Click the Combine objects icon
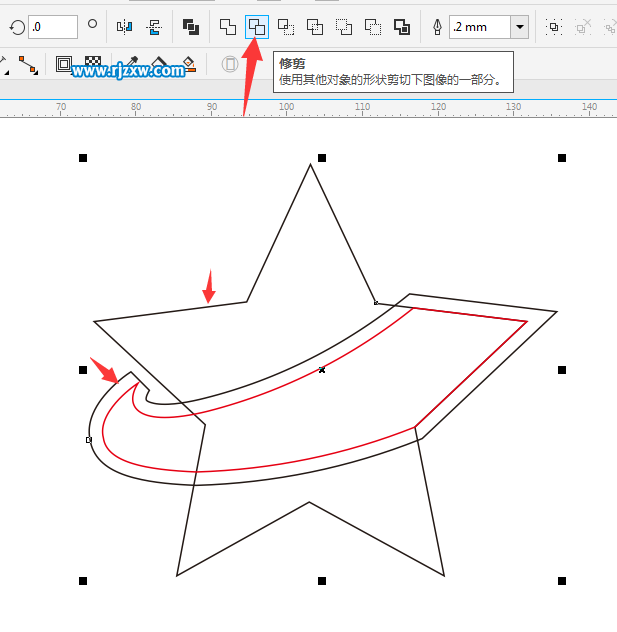The width and height of the screenshot is (617, 632). (191, 27)
